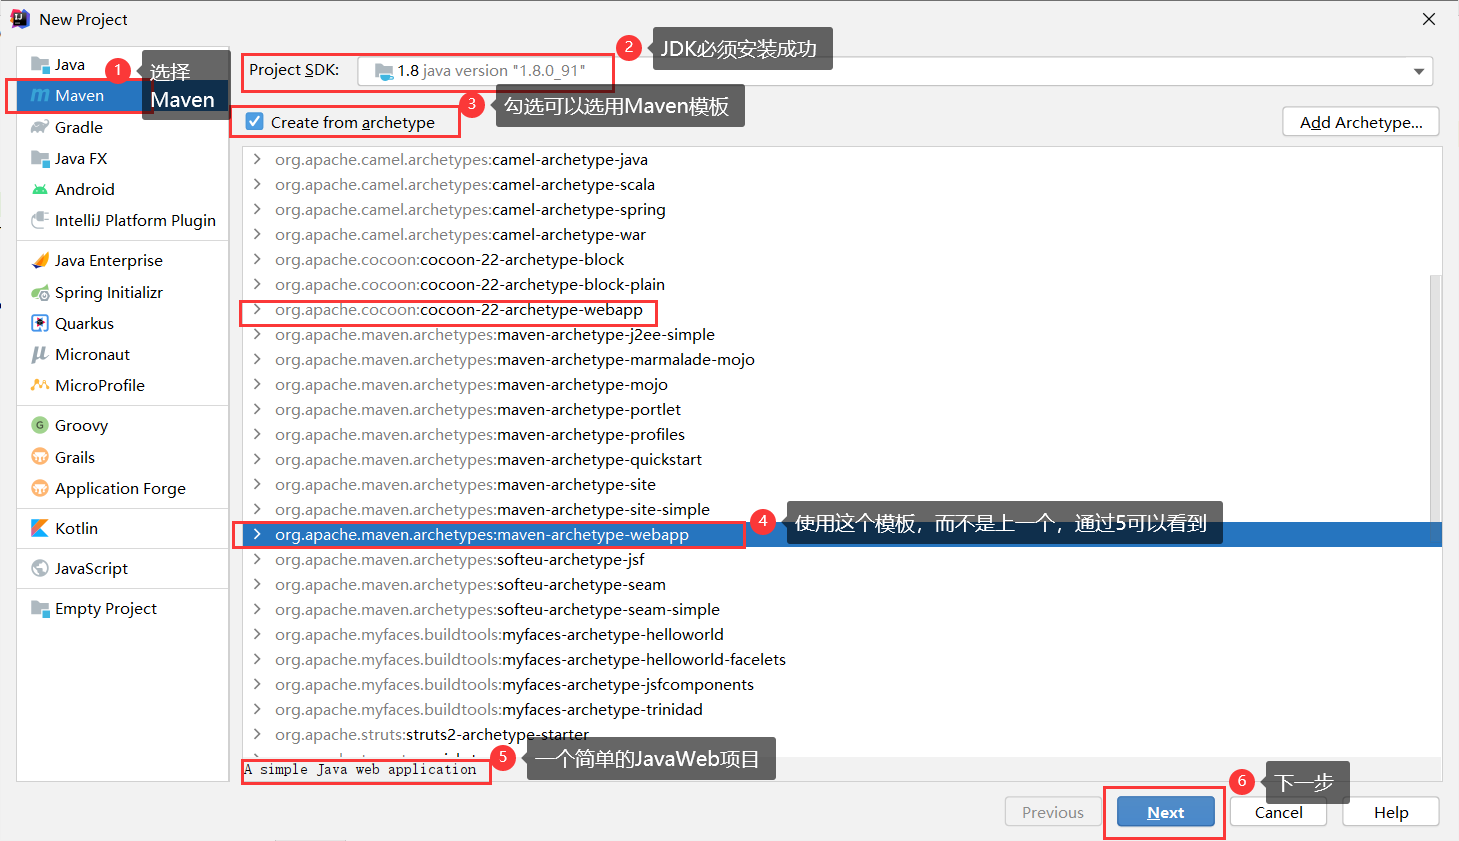Click the Kotlin icon
This screenshot has width=1459, height=841.
[x=40, y=528]
